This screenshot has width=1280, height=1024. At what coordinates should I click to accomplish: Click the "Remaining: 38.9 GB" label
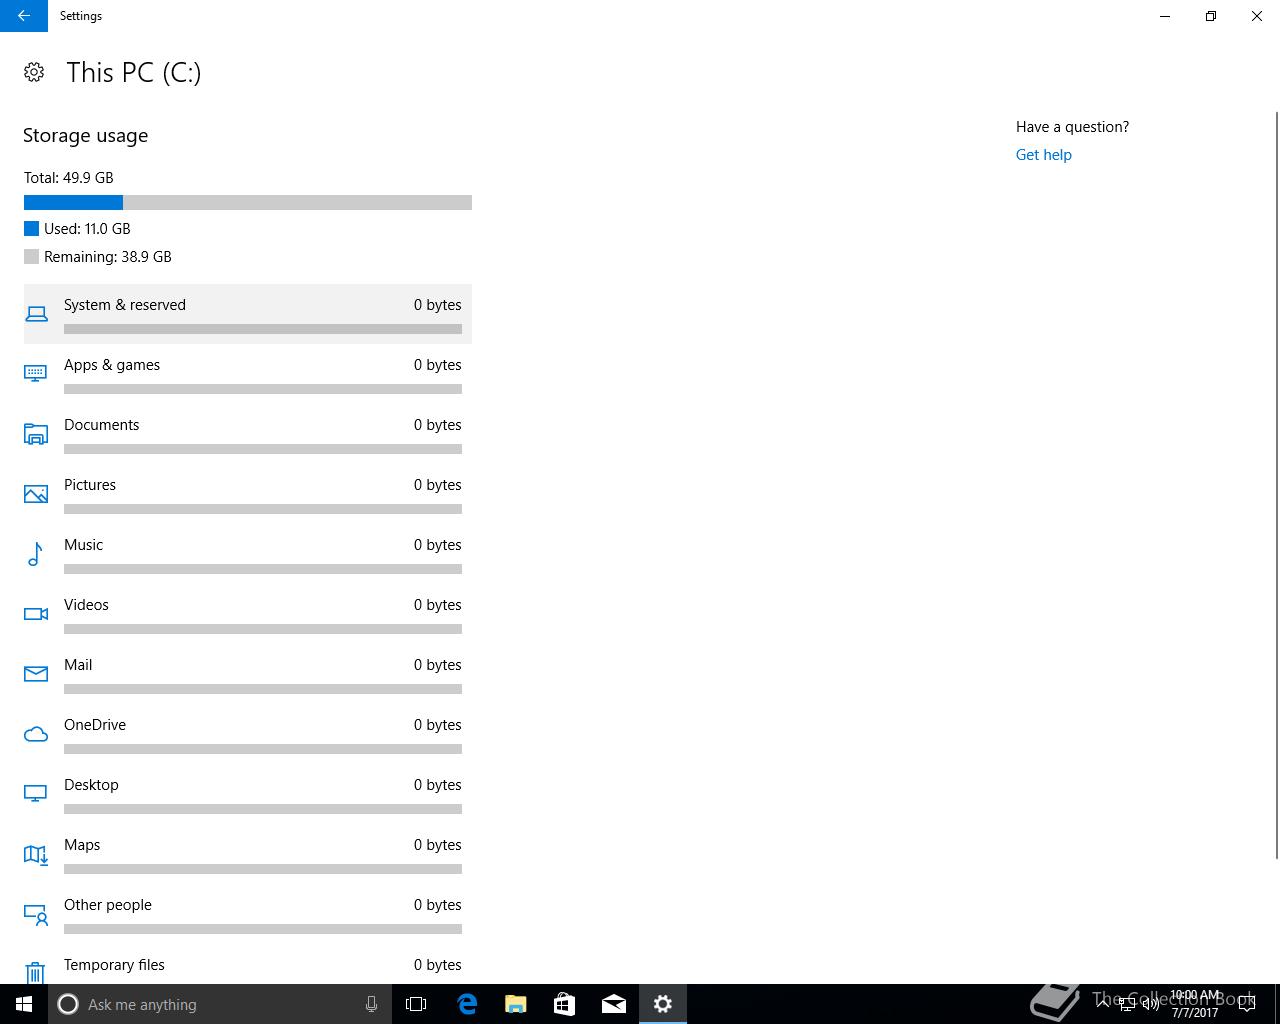point(108,257)
